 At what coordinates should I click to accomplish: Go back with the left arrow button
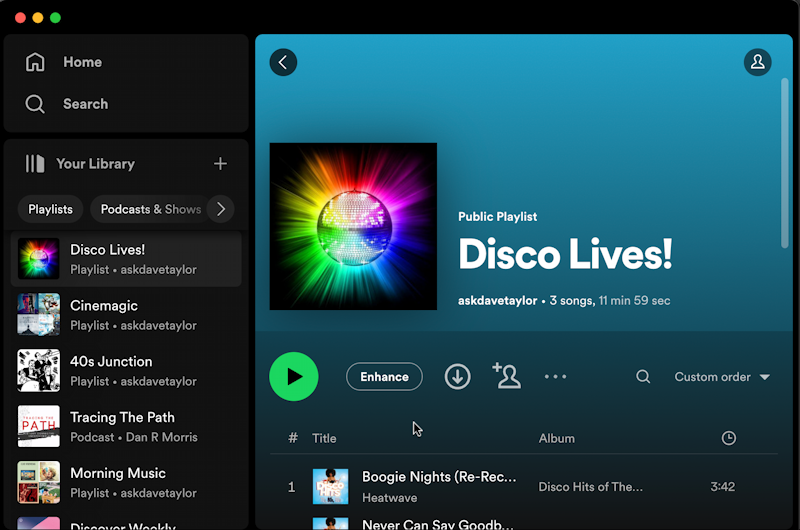click(283, 62)
